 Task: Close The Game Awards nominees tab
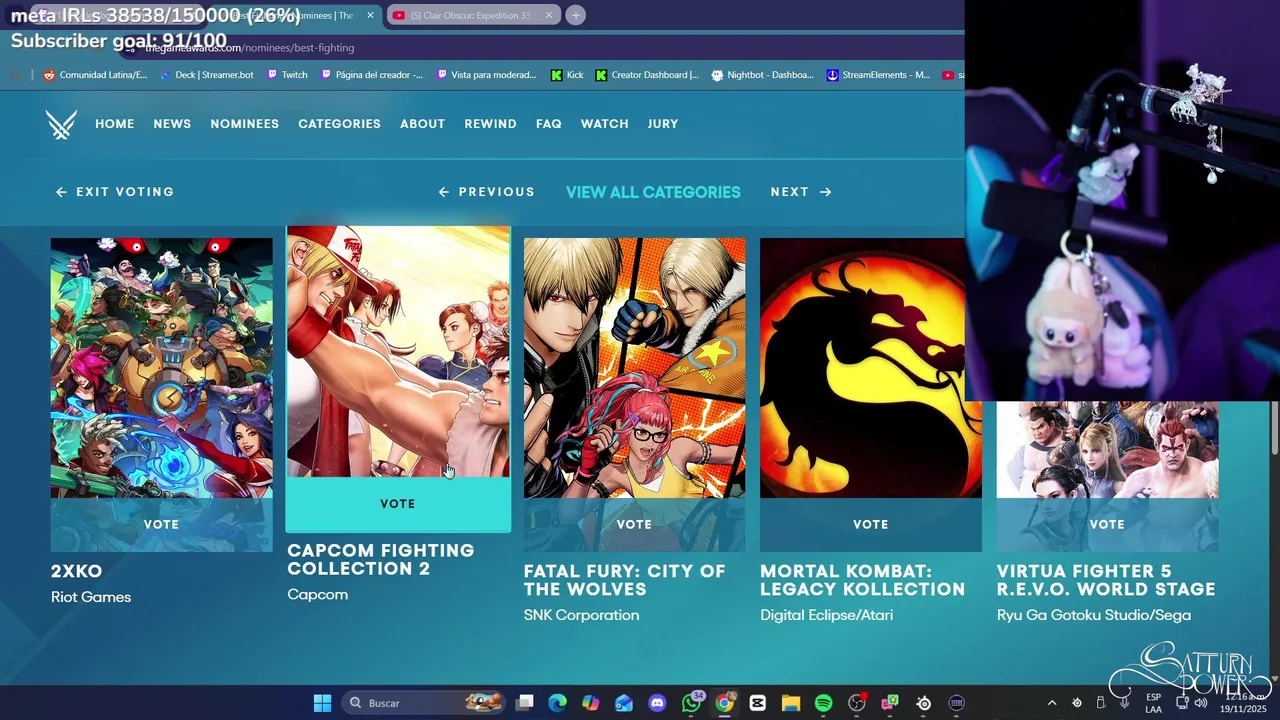coord(370,15)
